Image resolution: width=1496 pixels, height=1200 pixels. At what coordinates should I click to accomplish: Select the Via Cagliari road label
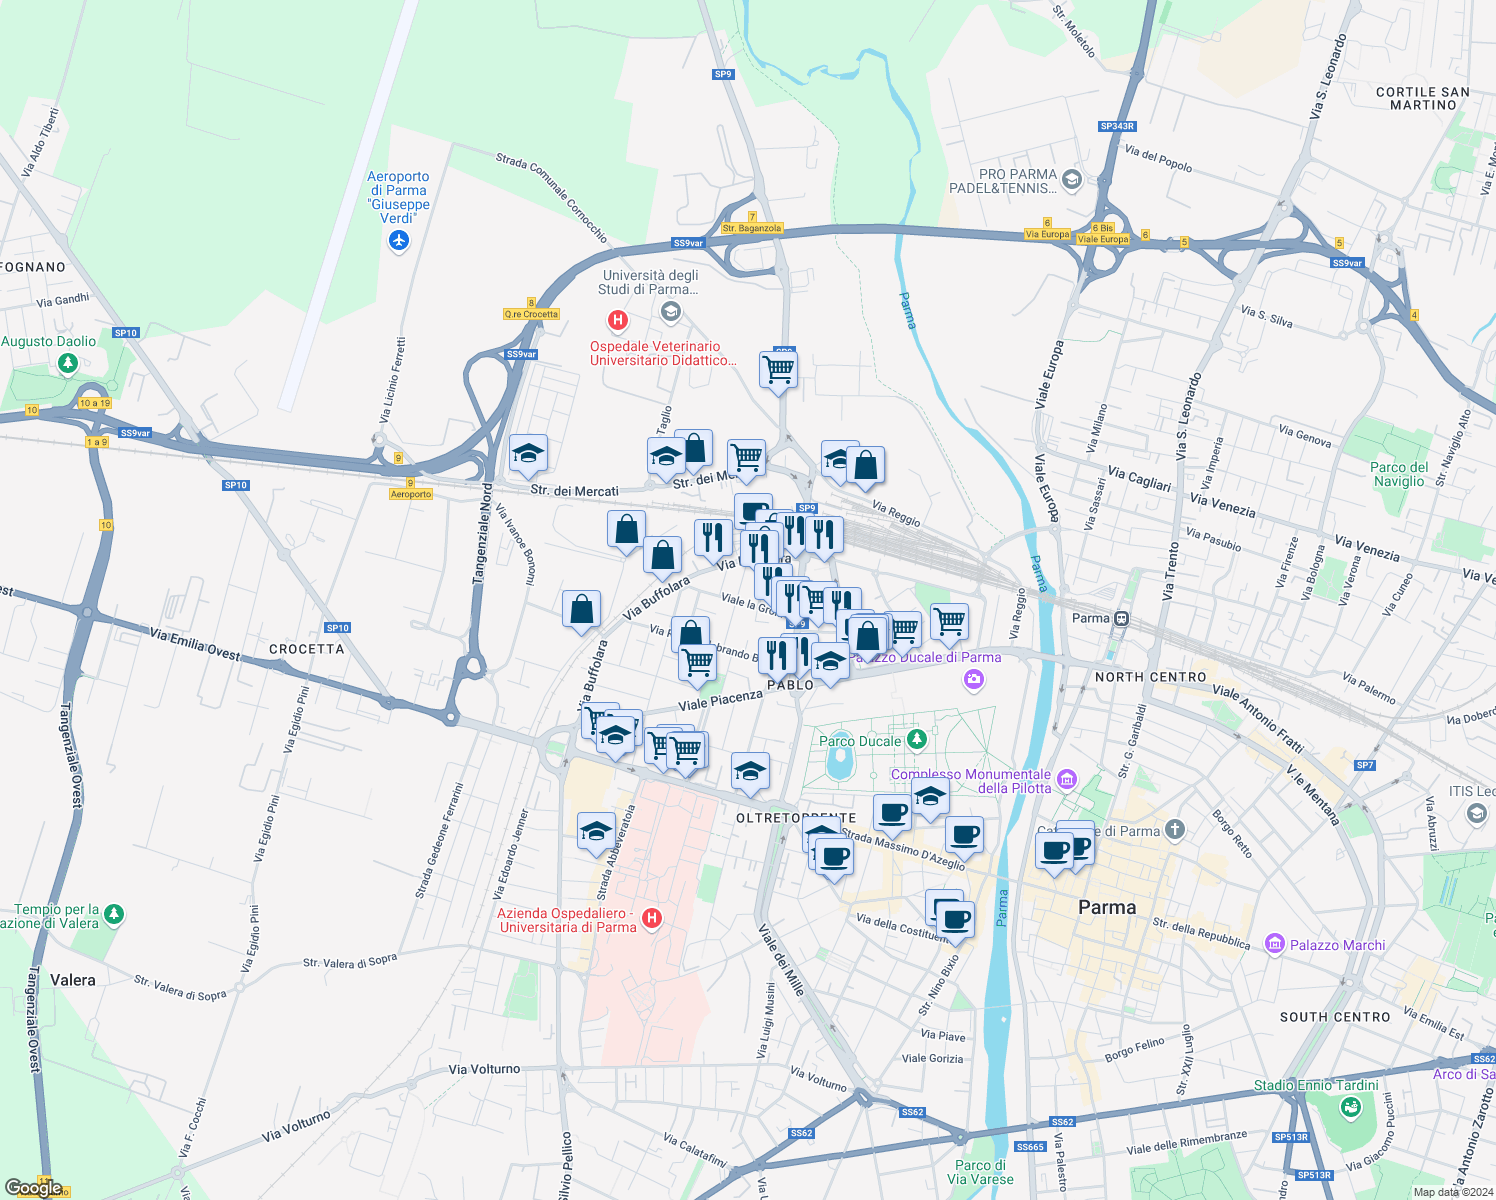[x=1139, y=478]
